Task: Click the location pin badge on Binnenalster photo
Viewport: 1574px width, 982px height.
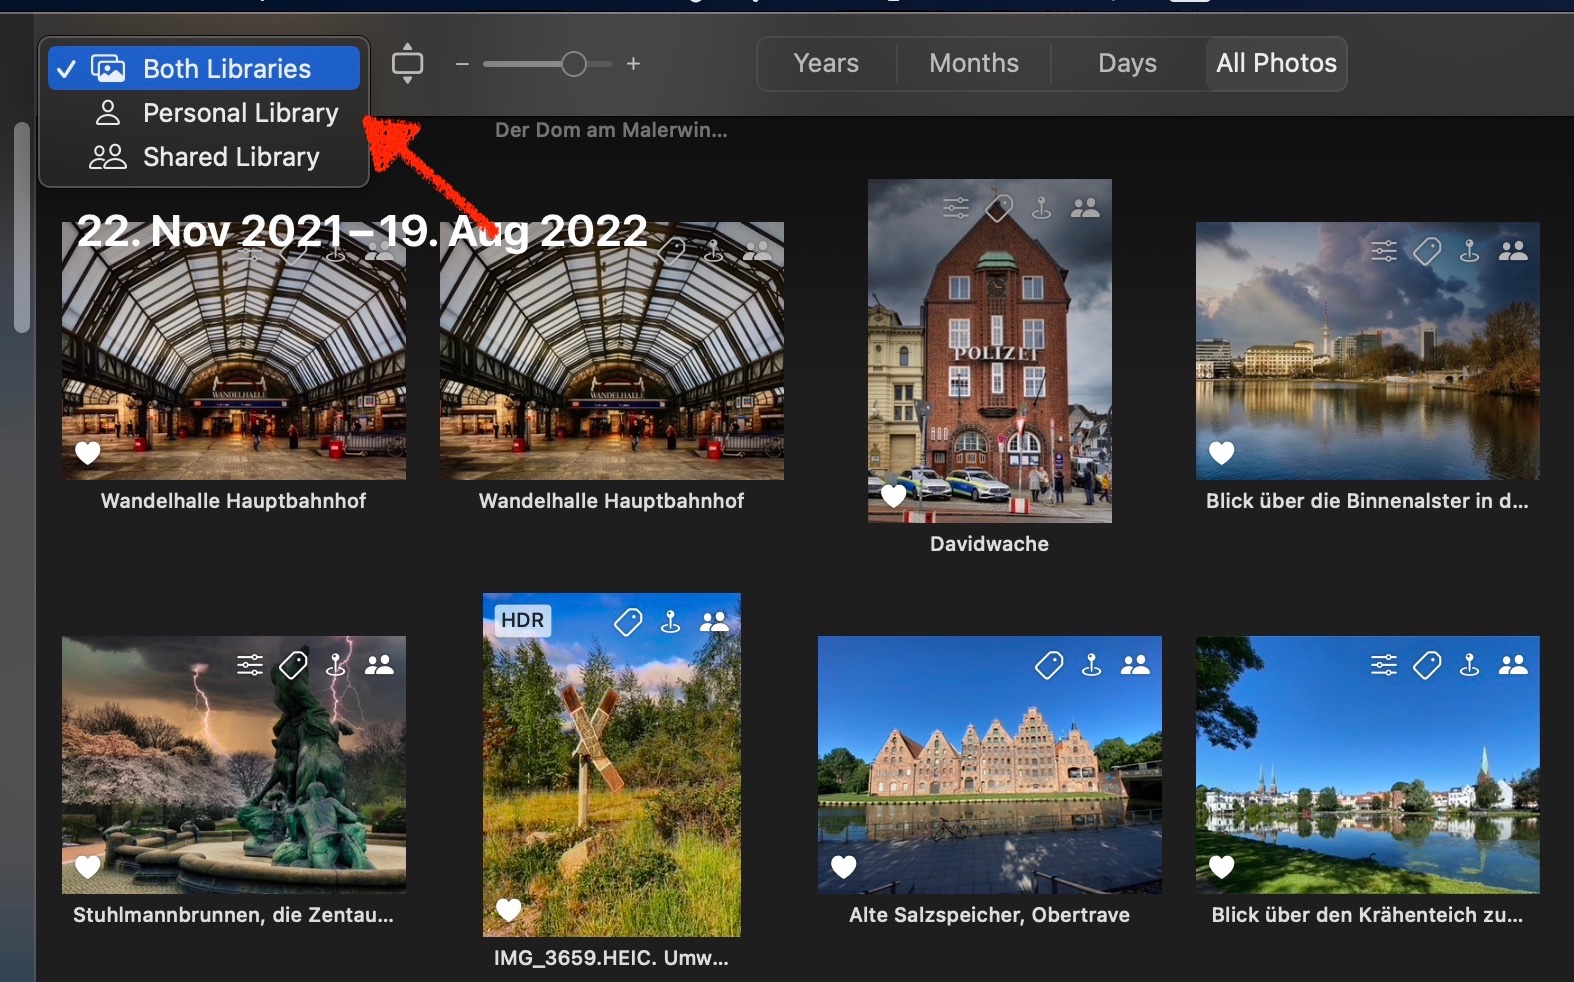Action: [1469, 251]
